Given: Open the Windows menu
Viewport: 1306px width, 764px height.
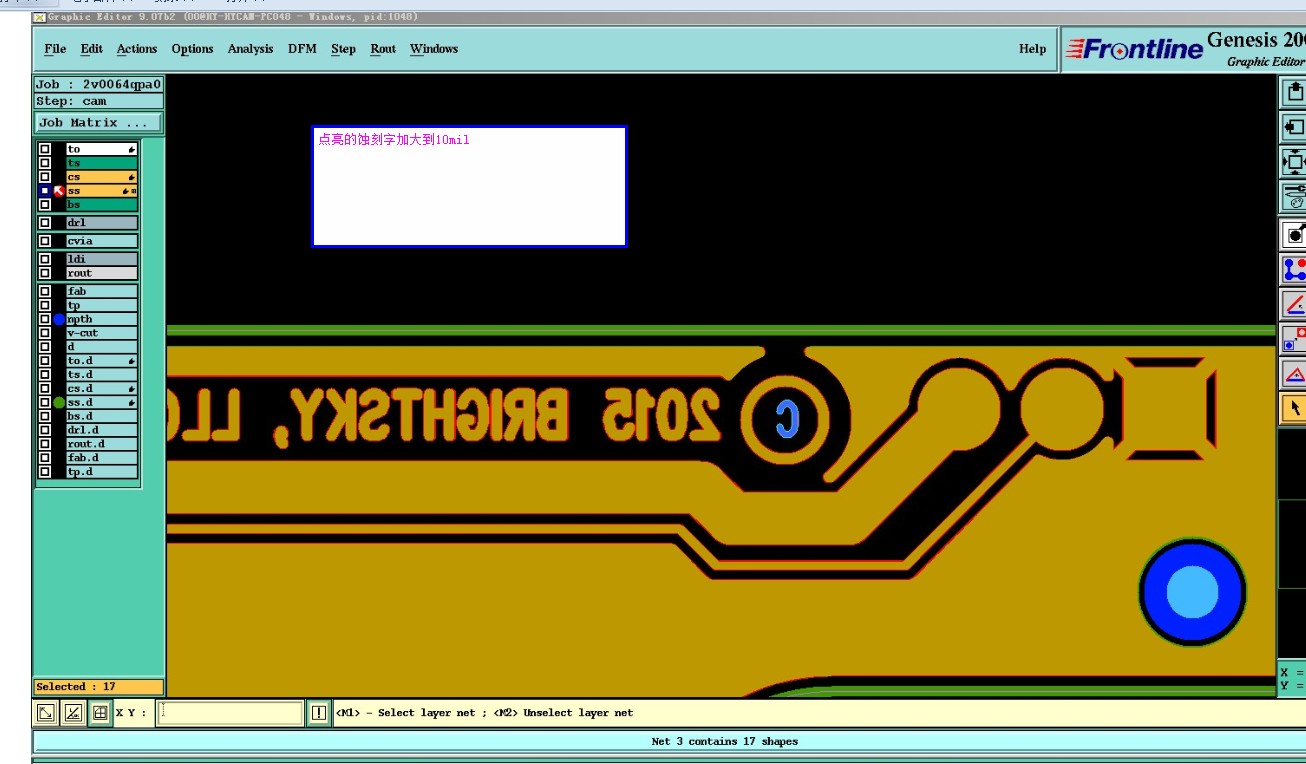Looking at the screenshot, I should coord(434,49).
